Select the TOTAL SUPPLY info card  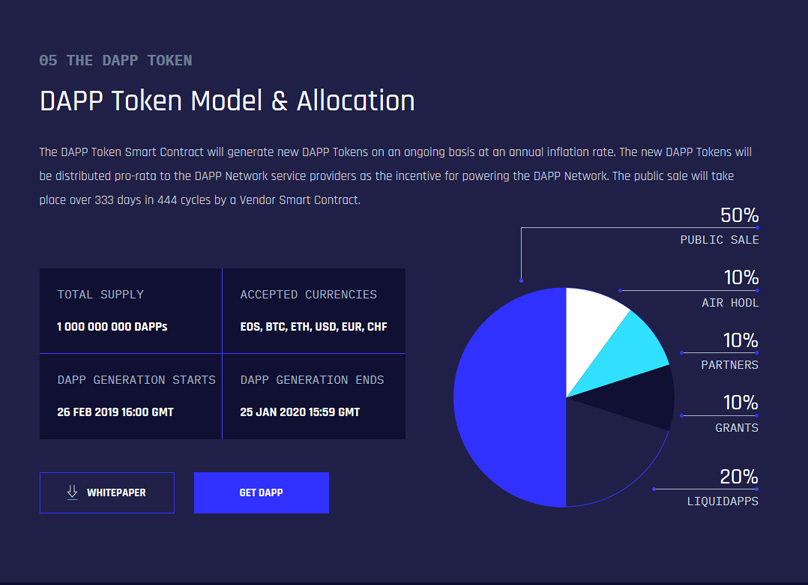[x=130, y=310]
